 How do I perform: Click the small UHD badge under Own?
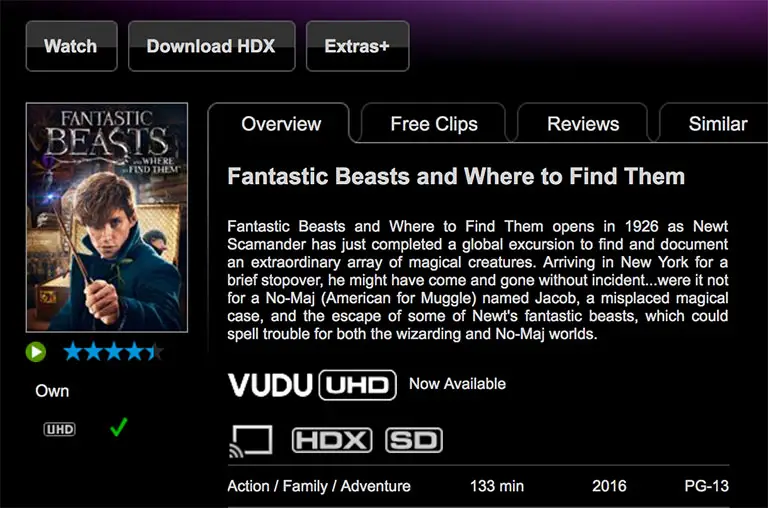click(59, 430)
